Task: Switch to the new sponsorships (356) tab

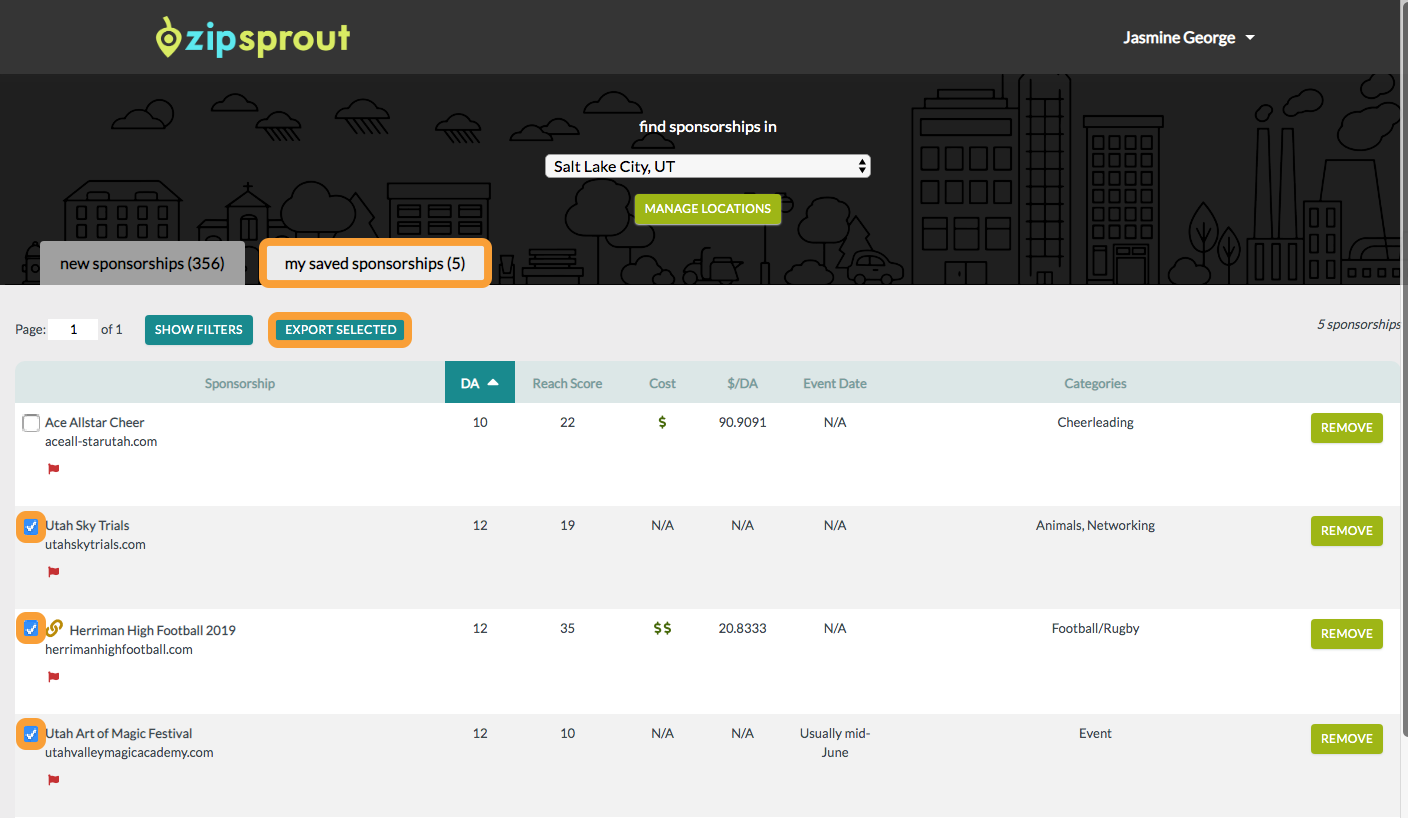Action: 142,264
